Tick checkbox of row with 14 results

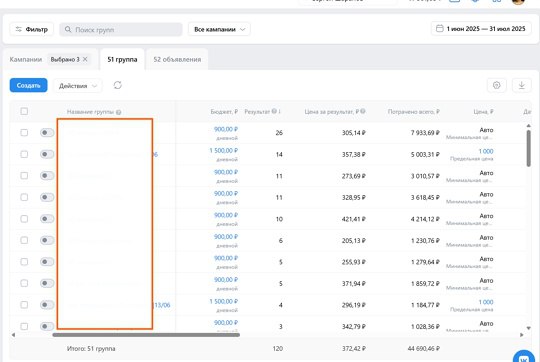[x=24, y=154]
